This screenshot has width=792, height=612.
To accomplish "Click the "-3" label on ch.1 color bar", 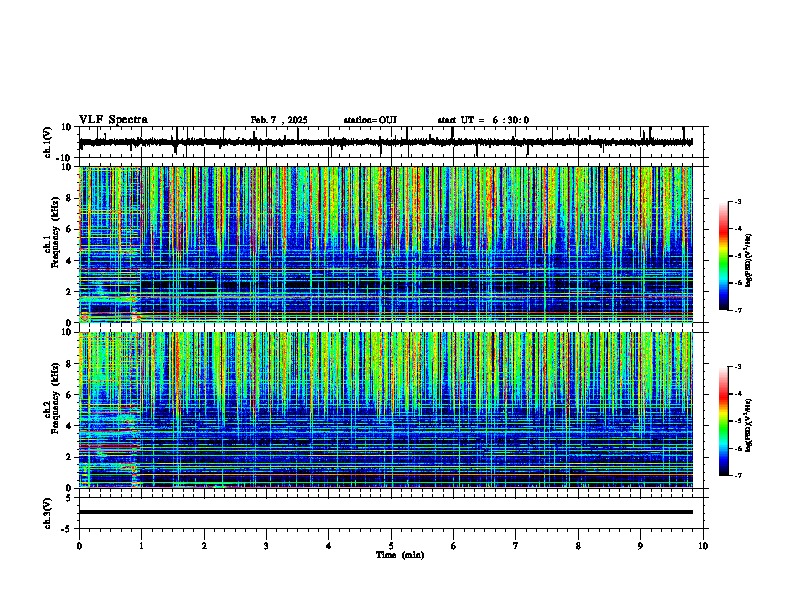I will [737, 202].
